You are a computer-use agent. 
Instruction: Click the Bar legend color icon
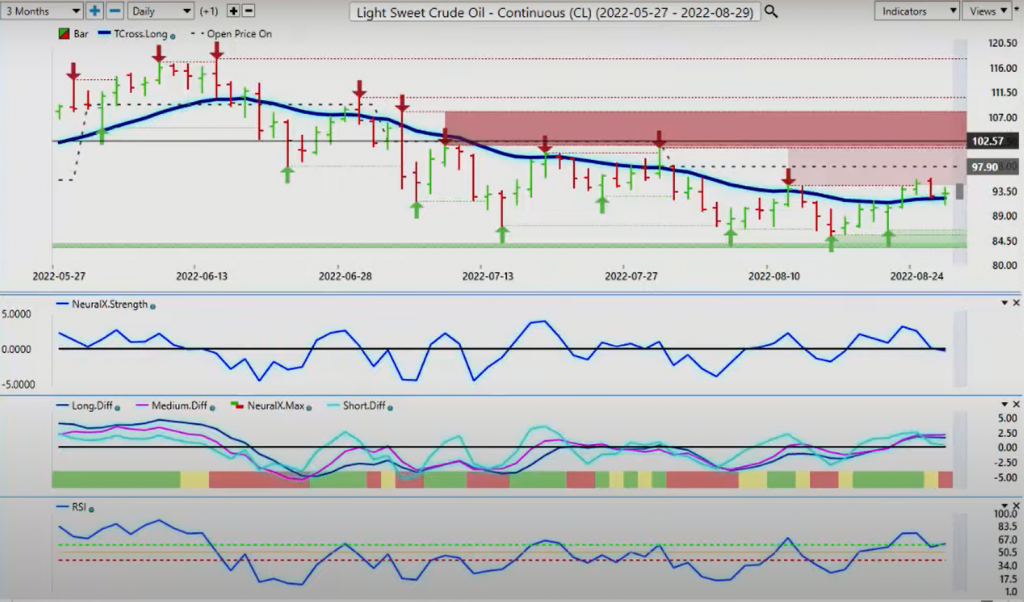pyautogui.click(x=64, y=34)
